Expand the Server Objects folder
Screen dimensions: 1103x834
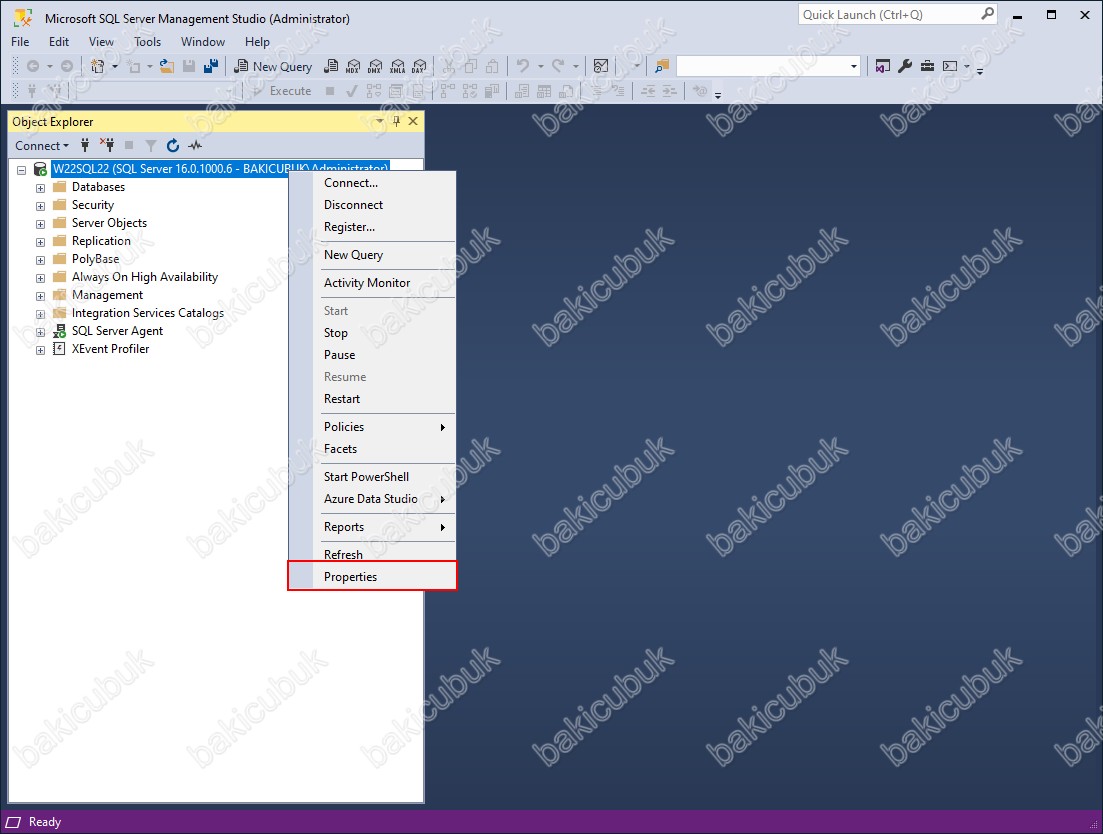[40, 224]
